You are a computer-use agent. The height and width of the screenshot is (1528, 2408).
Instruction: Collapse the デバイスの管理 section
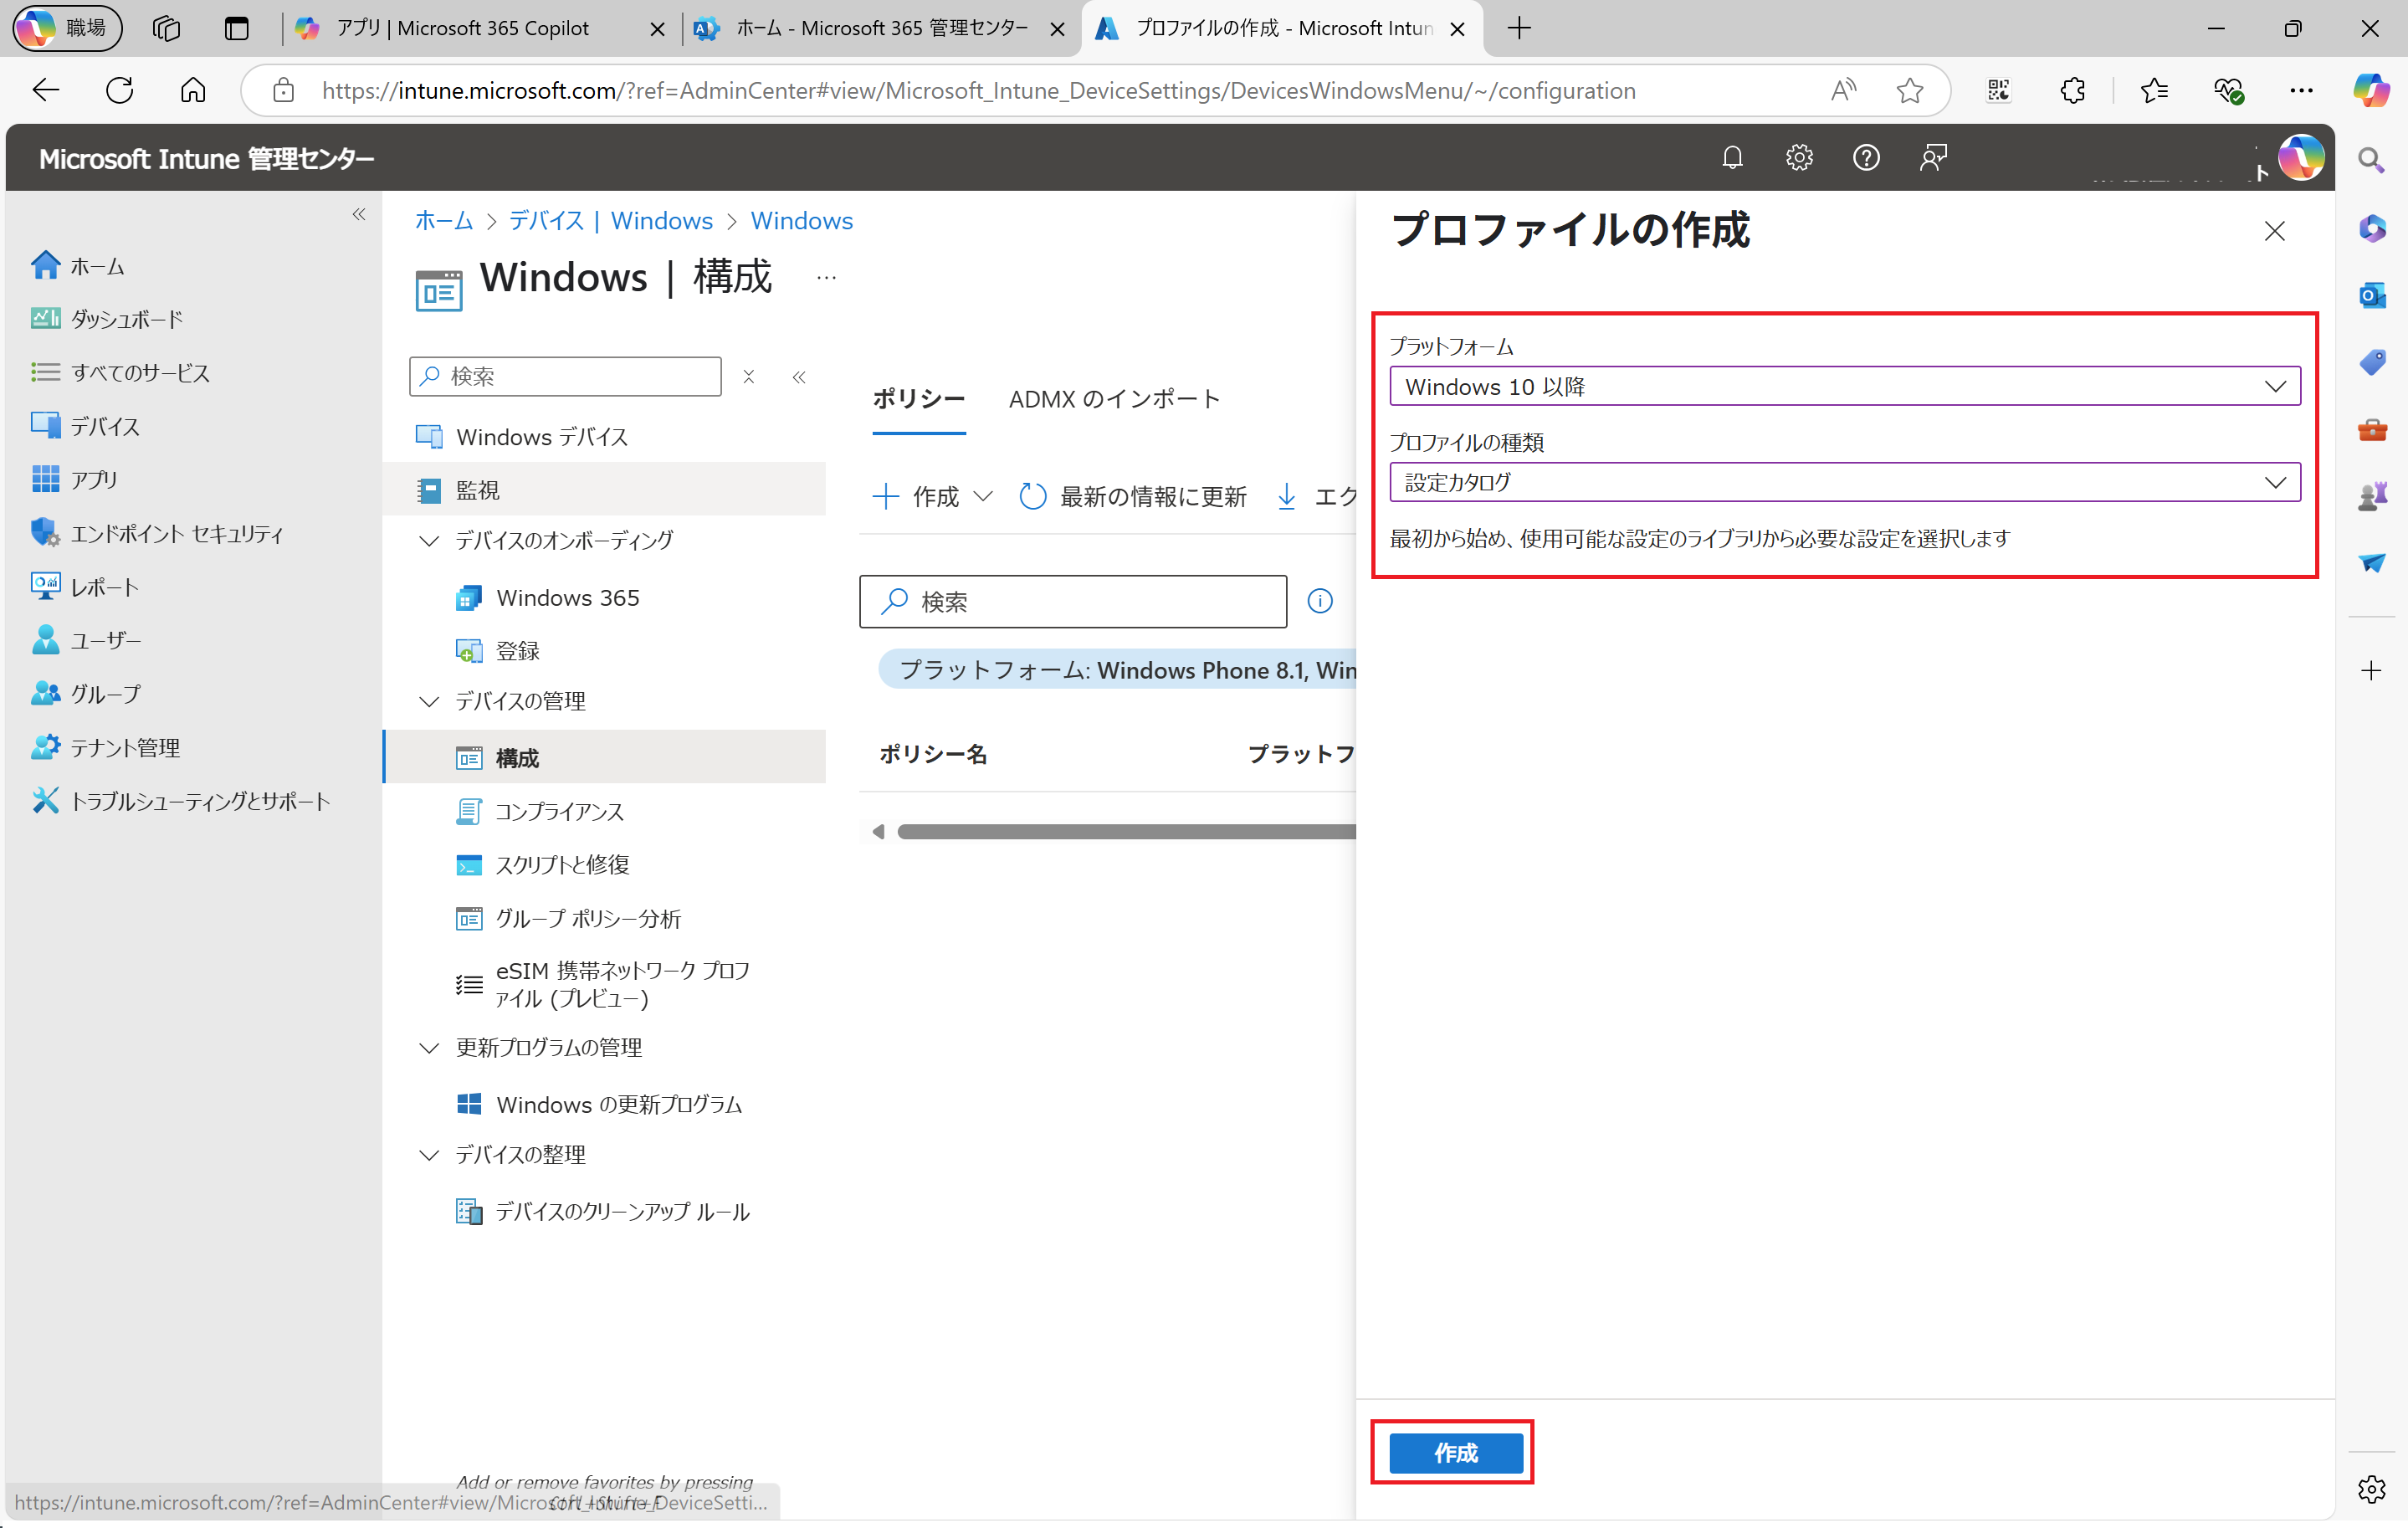(x=429, y=701)
